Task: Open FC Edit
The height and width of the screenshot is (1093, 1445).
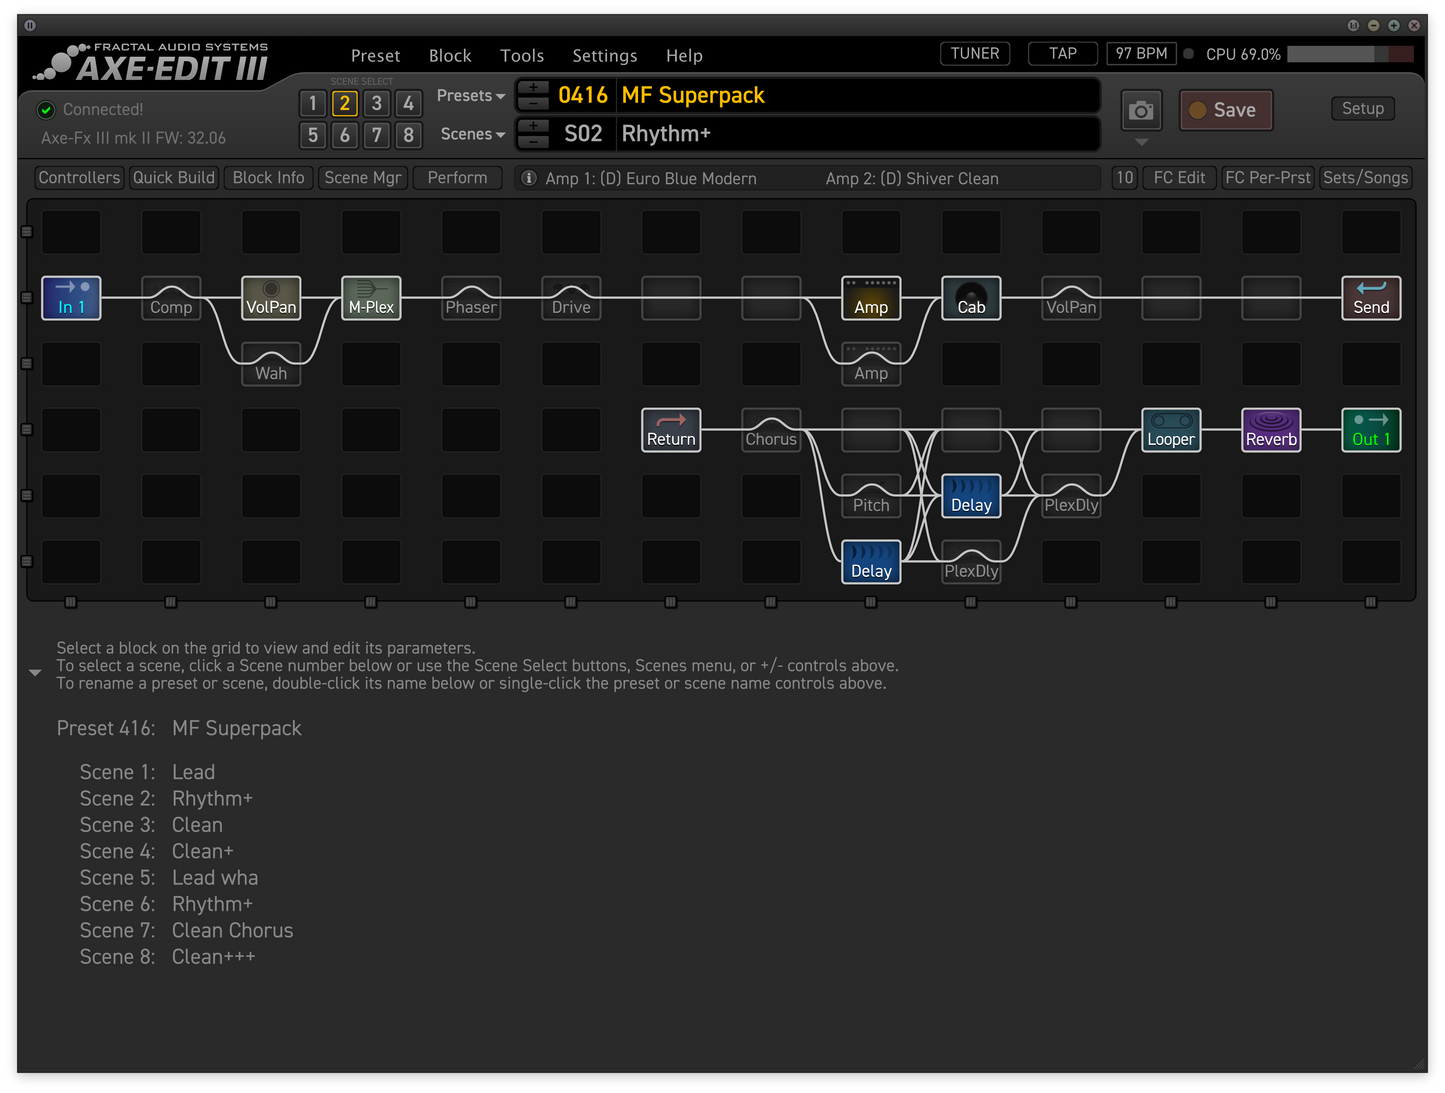Action: pos(1180,178)
